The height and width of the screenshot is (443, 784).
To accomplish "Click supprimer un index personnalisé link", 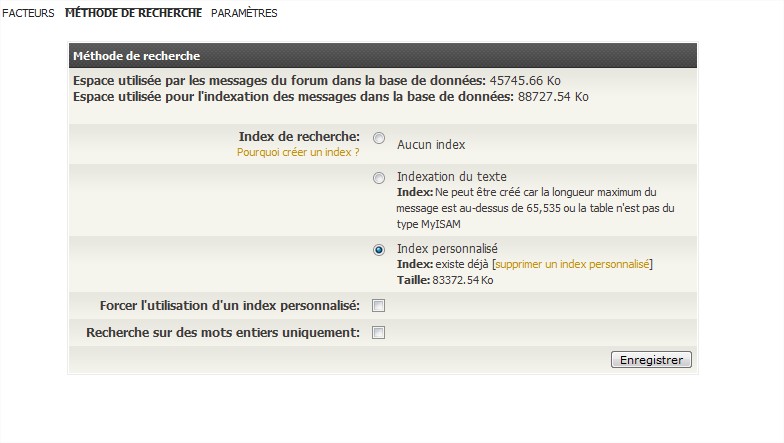I will pos(572,264).
